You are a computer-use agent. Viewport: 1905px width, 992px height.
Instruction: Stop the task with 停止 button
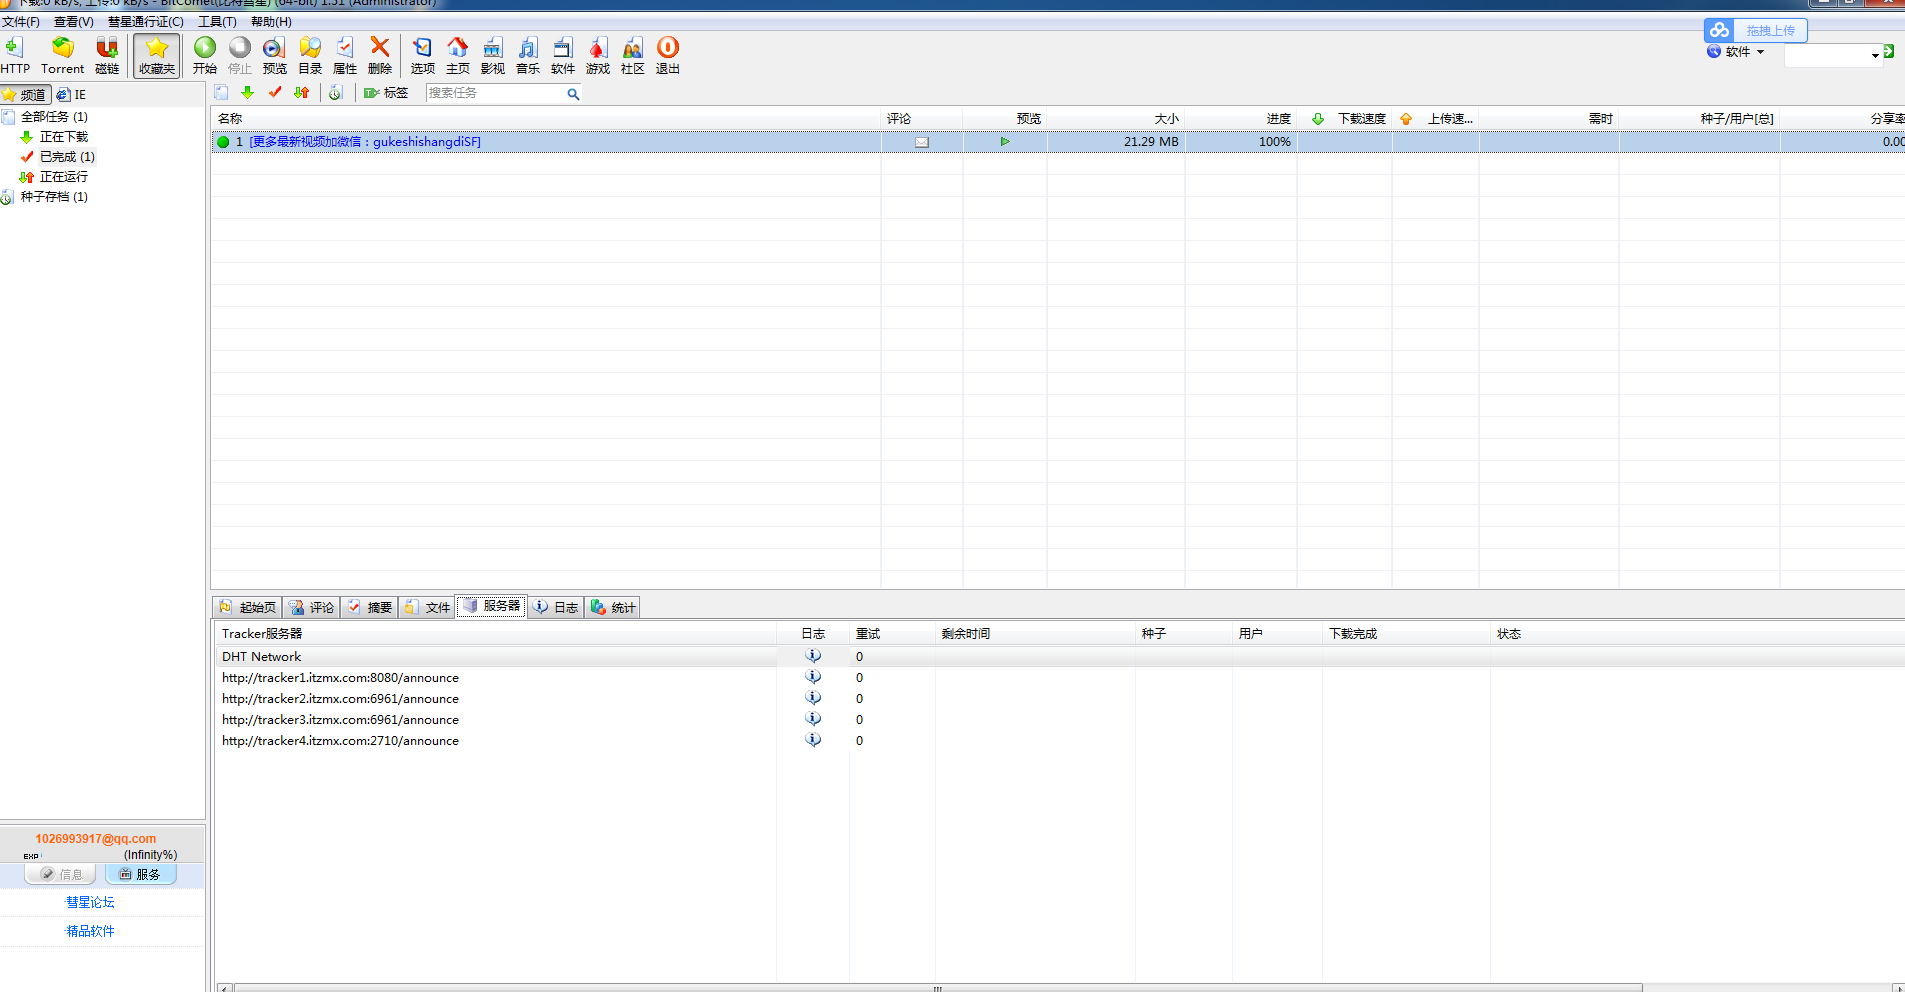pyautogui.click(x=240, y=55)
